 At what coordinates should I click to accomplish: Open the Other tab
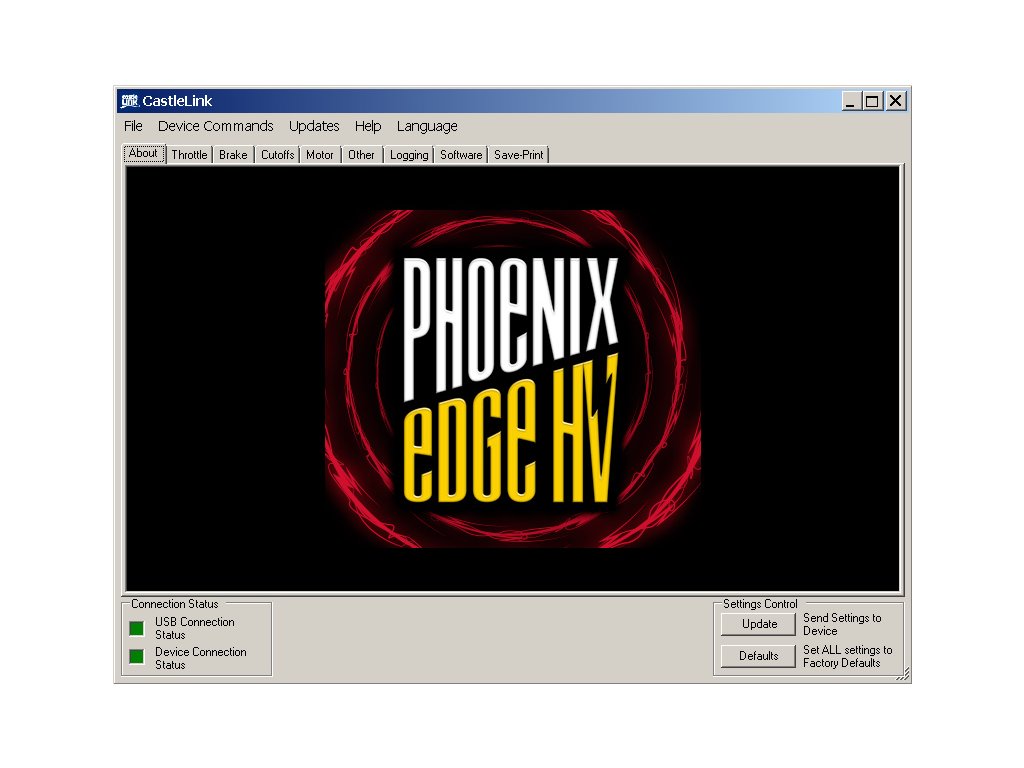pos(362,155)
